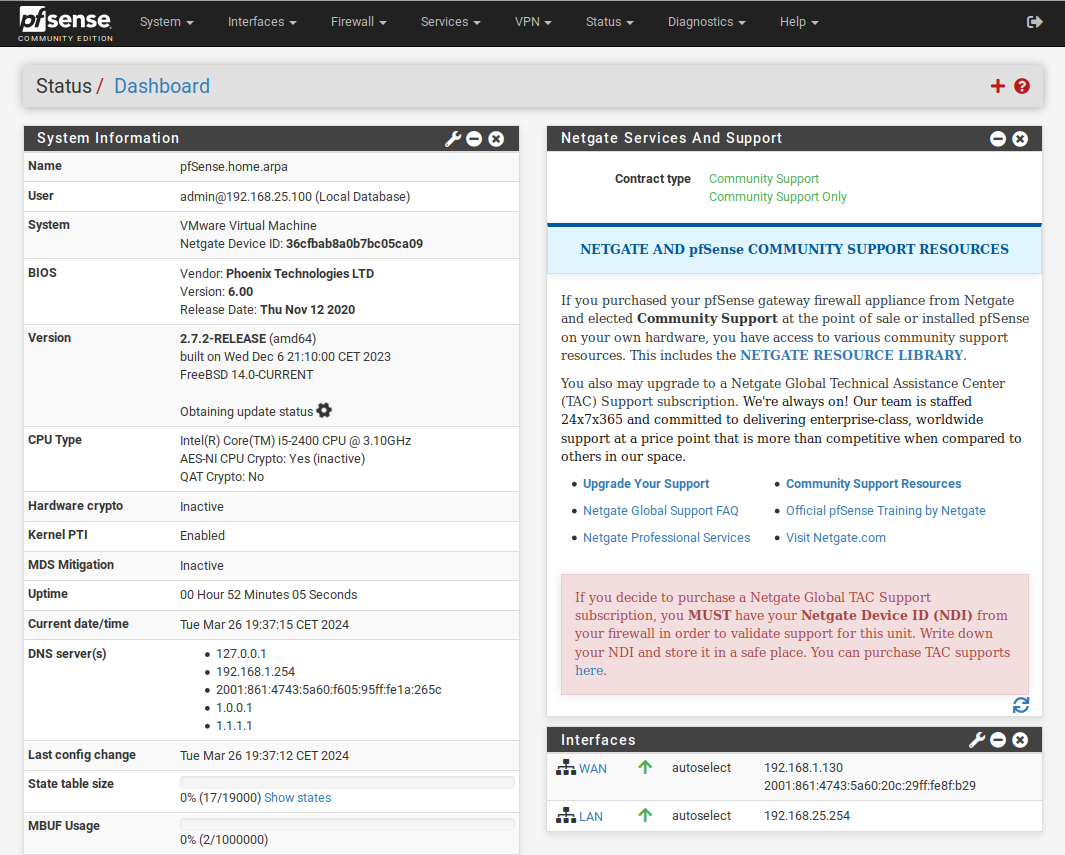Collapse the Interfaces widget panel
This screenshot has width=1065, height=855.
point(998,740)
